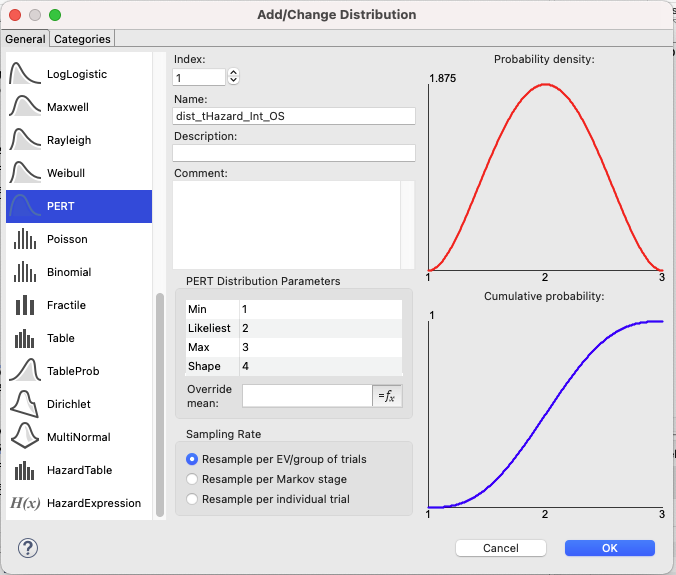Screen dimensions: 676x575
Task: Open help with the question mark icon
Action: click(x=28, y=548)
